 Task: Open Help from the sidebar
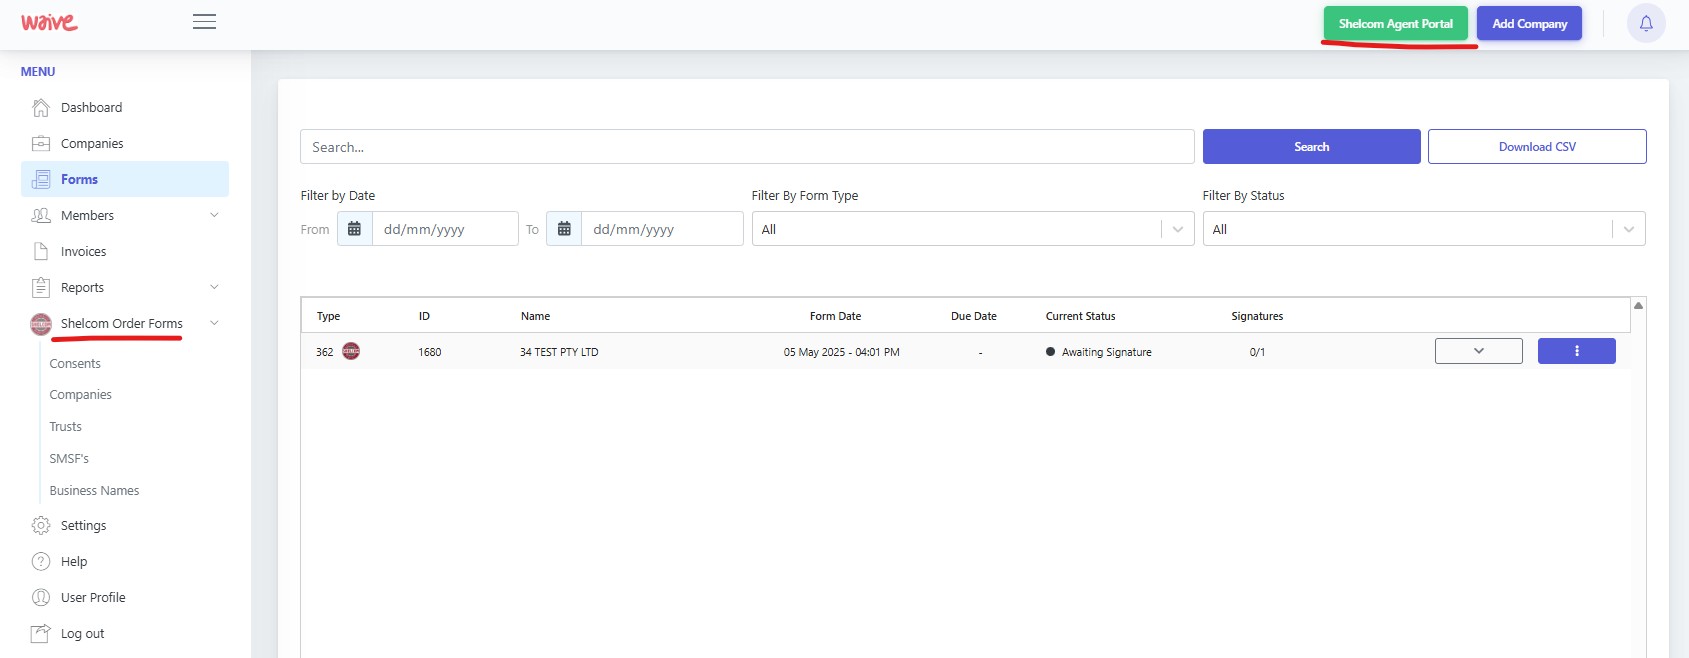click(74, 561)
